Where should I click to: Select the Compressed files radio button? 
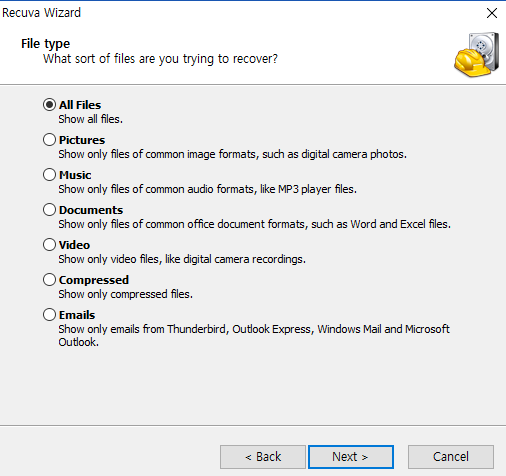49,280
